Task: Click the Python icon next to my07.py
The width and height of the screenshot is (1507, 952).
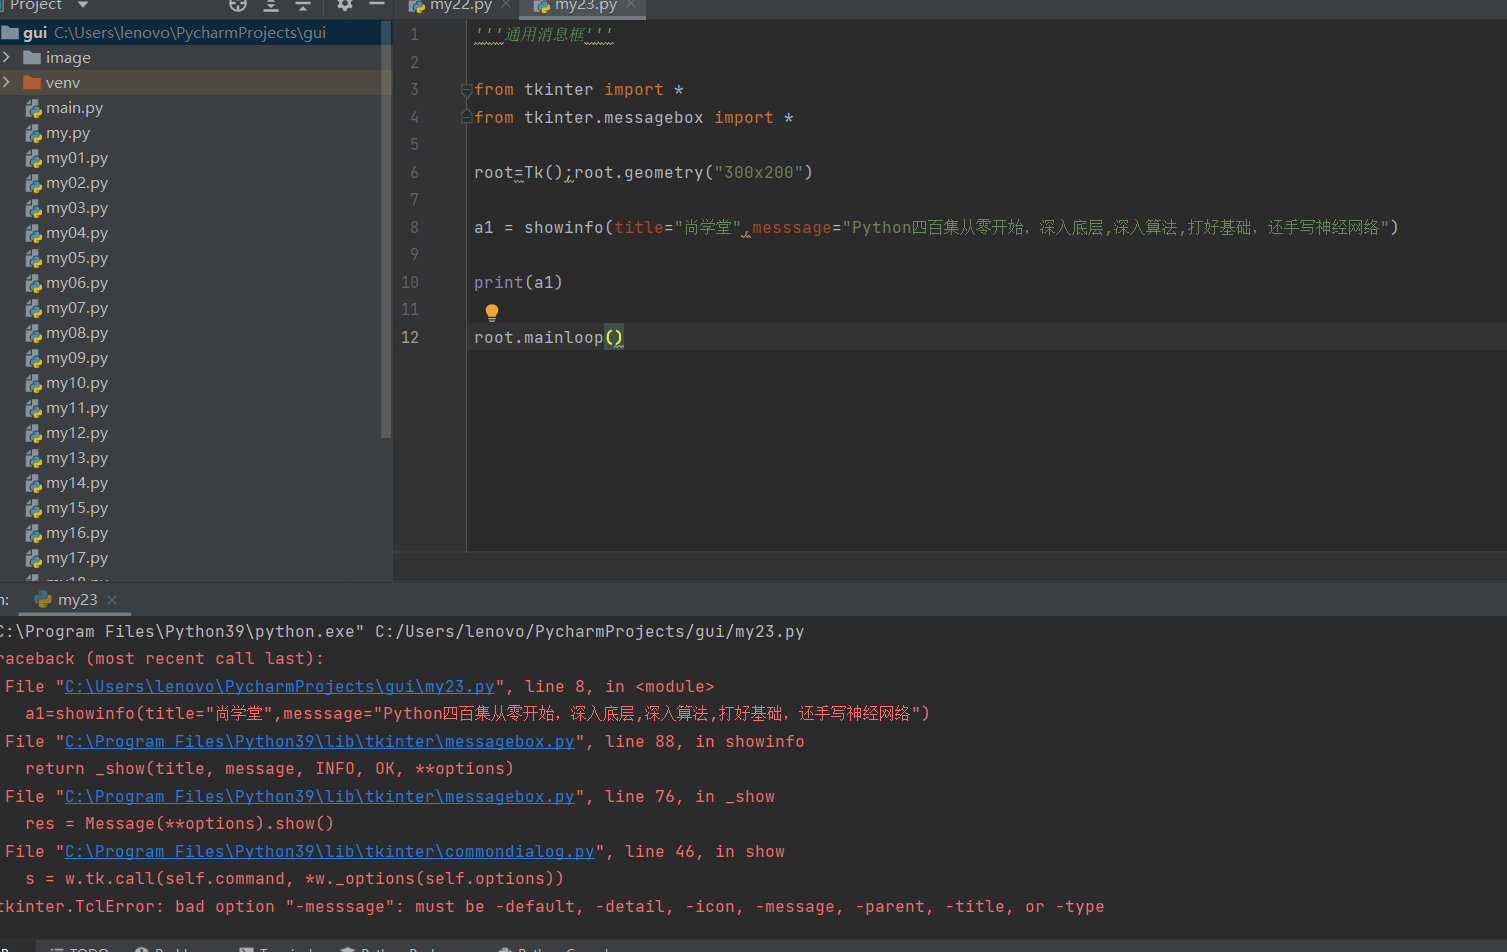Action: 33,308
